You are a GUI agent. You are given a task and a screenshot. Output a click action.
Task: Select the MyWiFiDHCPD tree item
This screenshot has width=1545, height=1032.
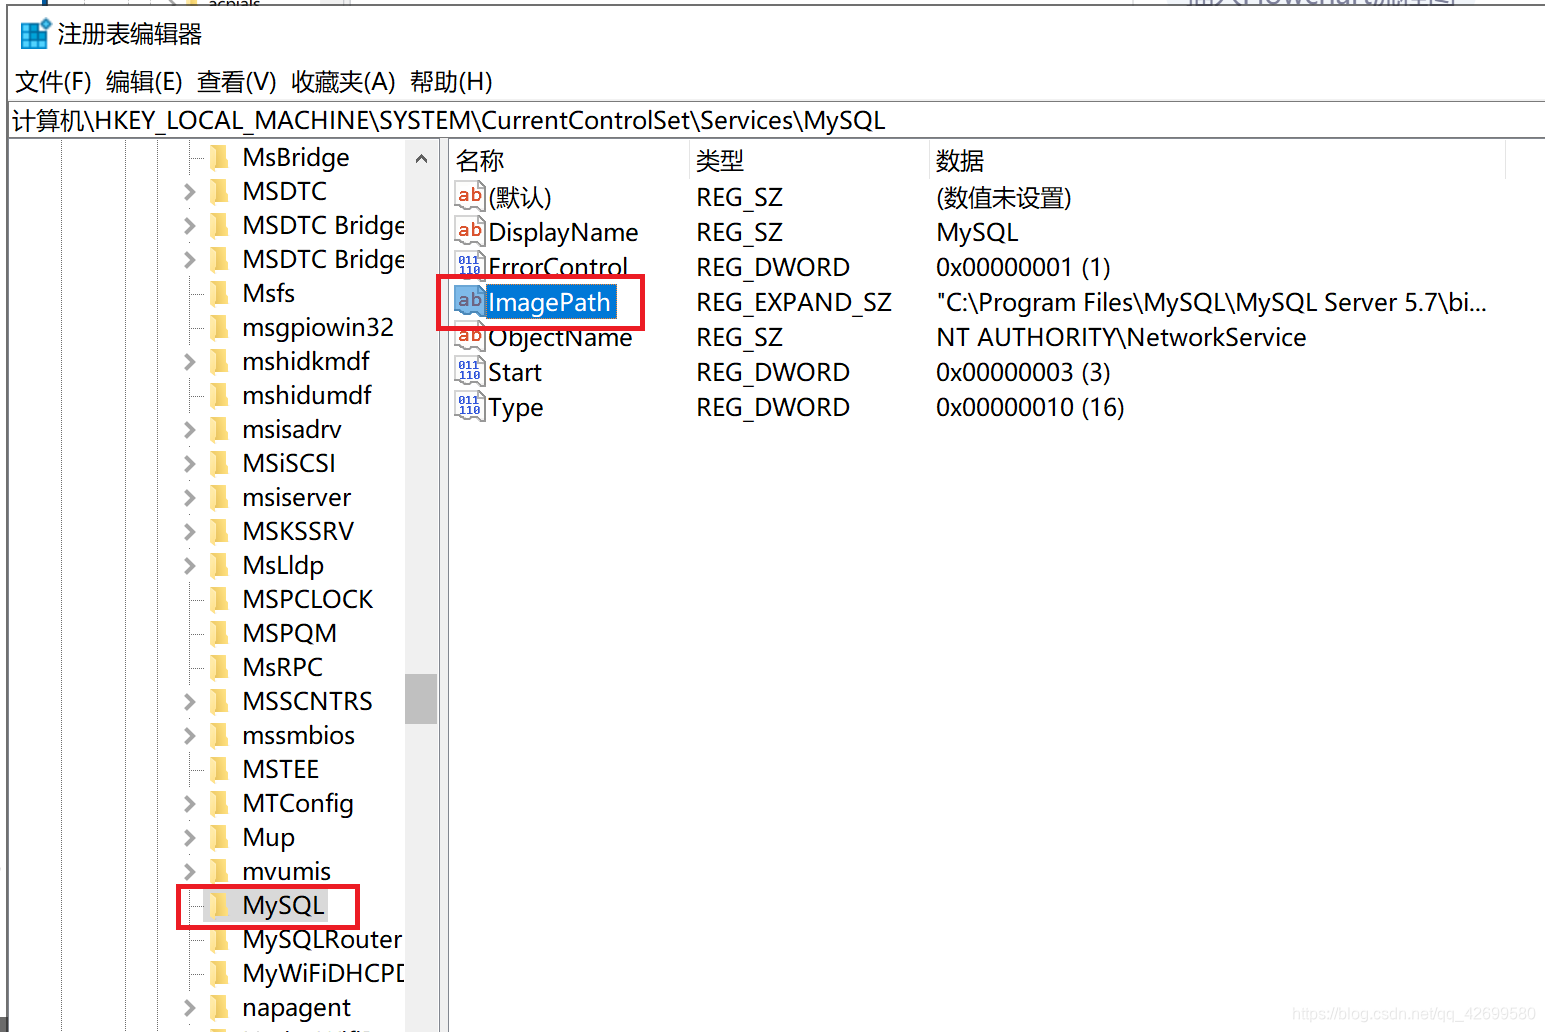(323, 973)
